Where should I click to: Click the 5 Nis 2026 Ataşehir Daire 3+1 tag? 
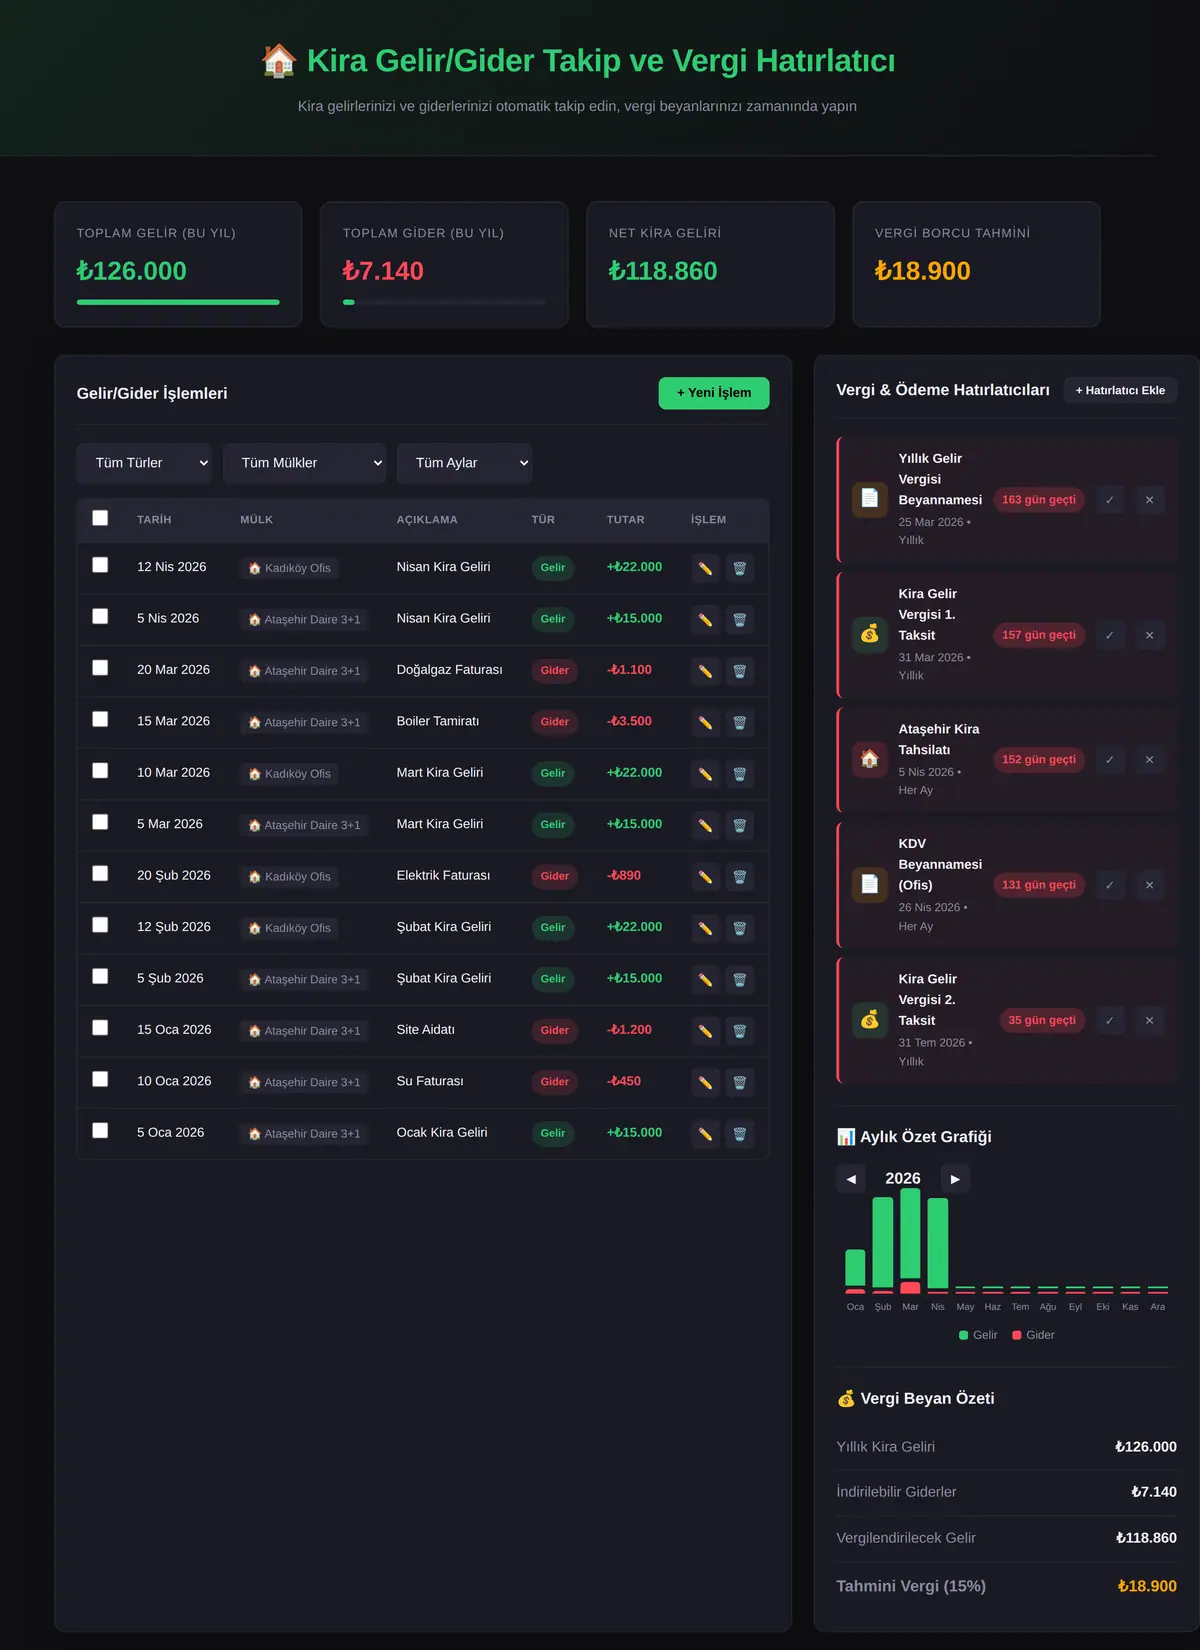click(x=304, y=620)
